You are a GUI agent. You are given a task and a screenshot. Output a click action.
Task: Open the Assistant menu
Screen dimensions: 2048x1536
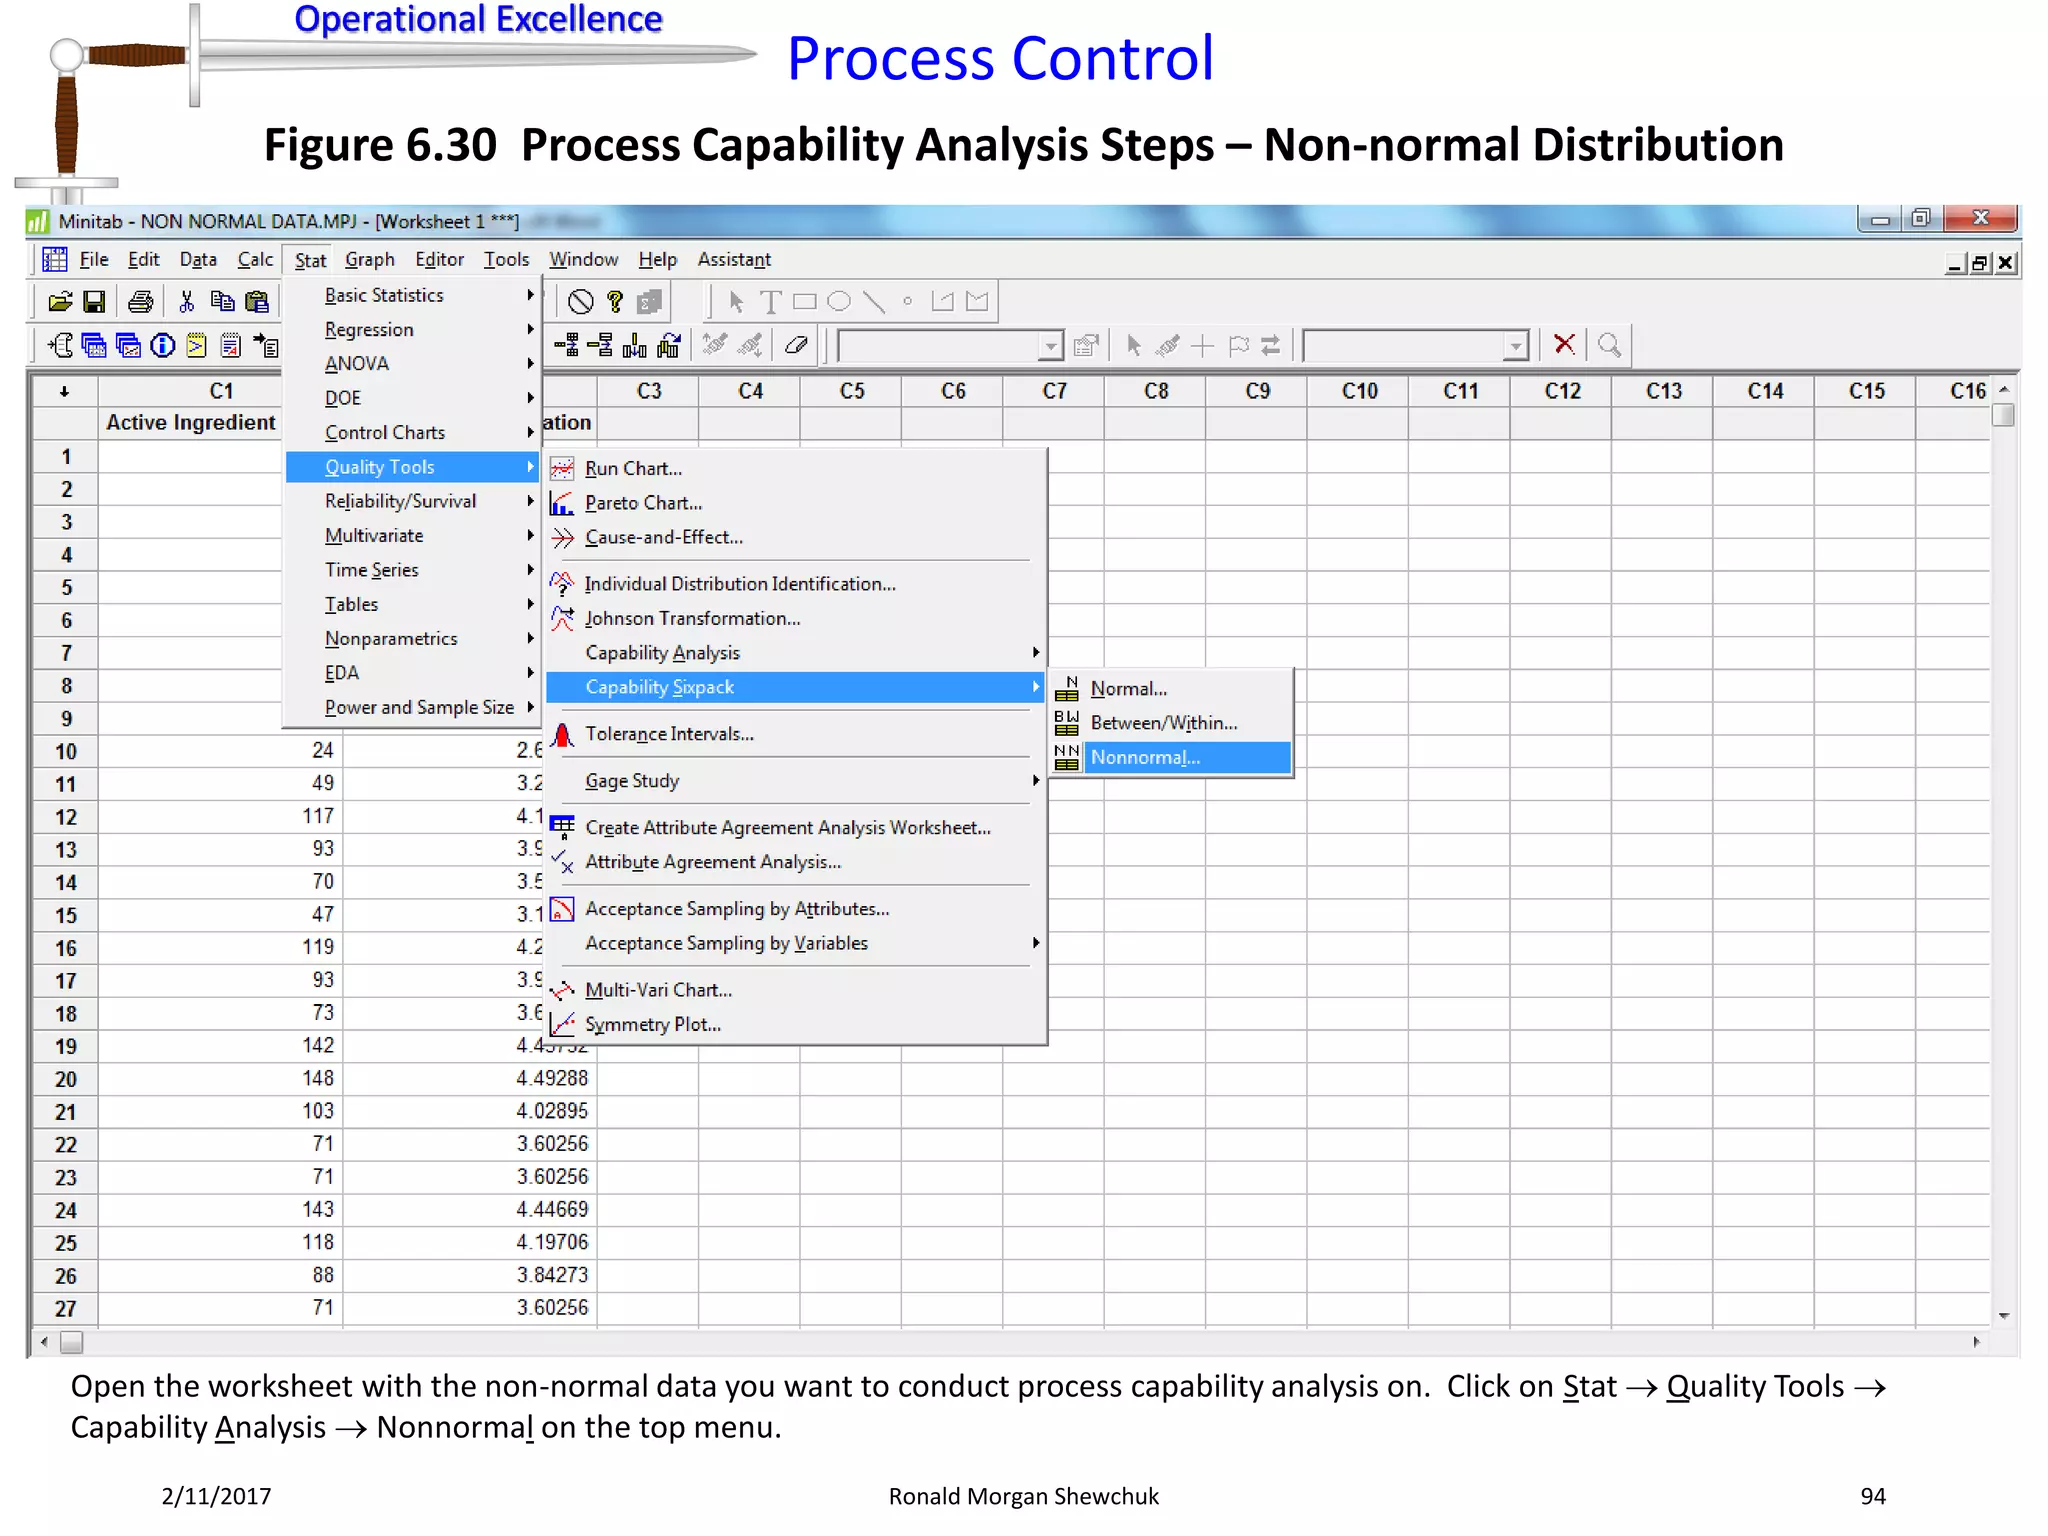[734, 260]
